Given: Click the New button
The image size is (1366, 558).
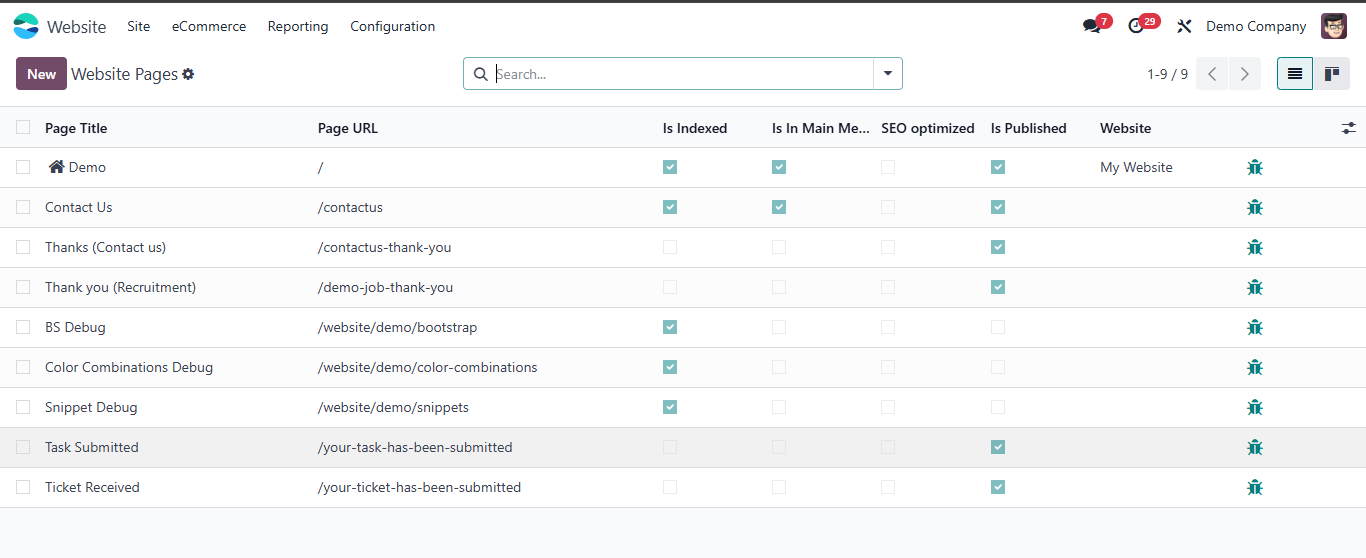Looking at the screenshot, I should pos(41,74).
